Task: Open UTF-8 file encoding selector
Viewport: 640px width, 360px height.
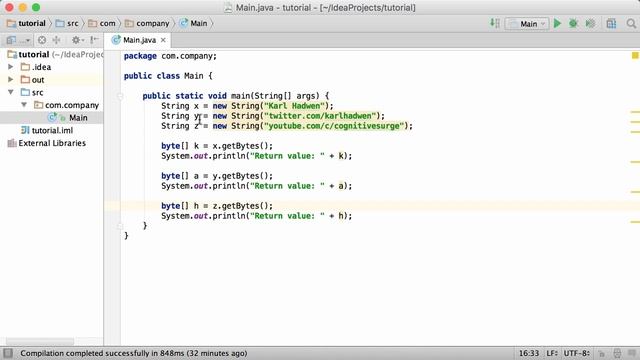Action: [x=577, y=353]
